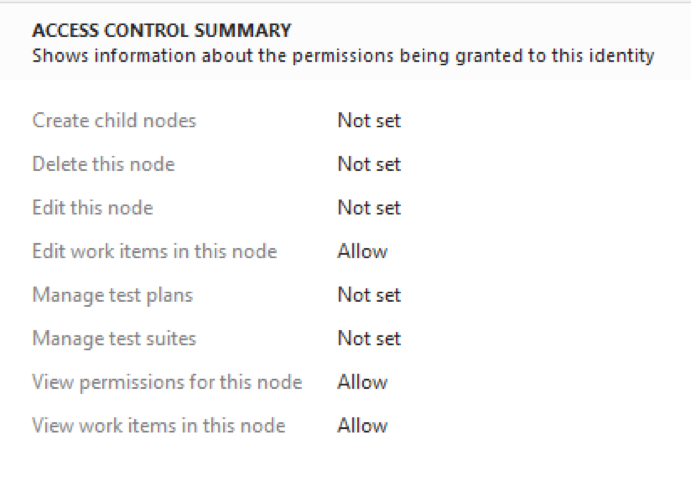691x481 pixels.
Task: Select 'View permissions for this node' label
Action: pyautogui.click(x=167, y=382)
